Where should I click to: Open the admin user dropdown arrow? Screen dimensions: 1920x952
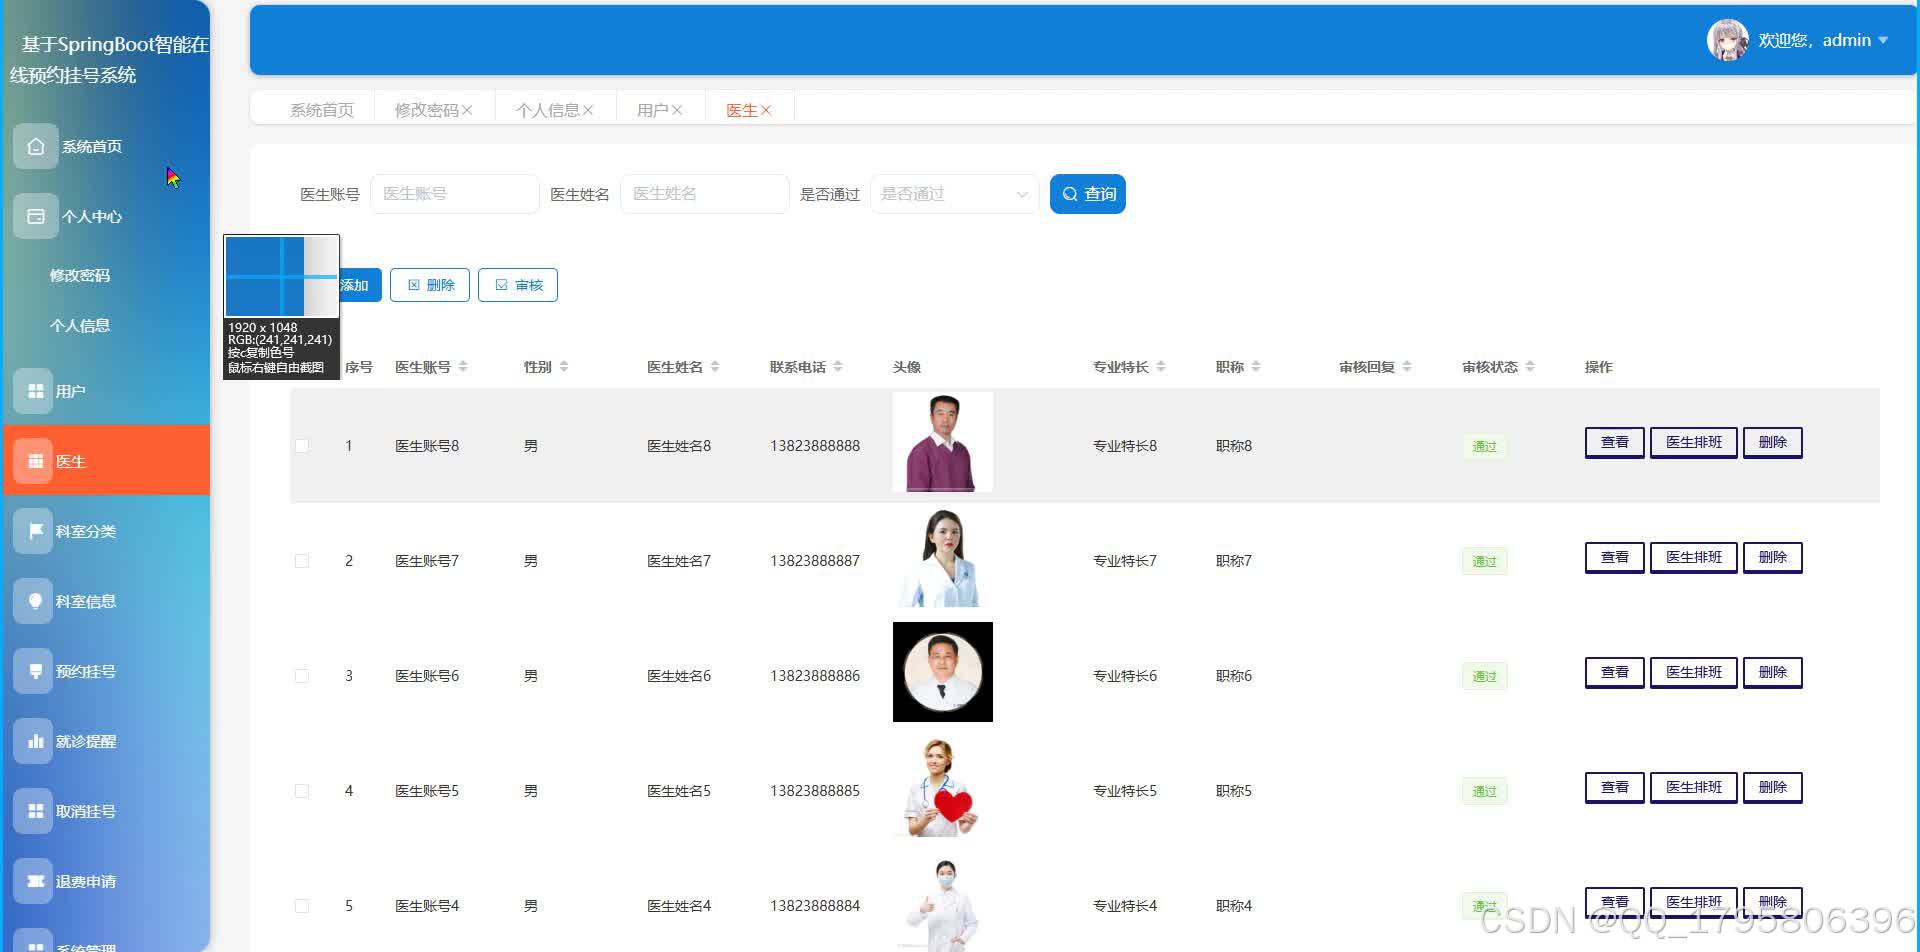coord(1883,40)
